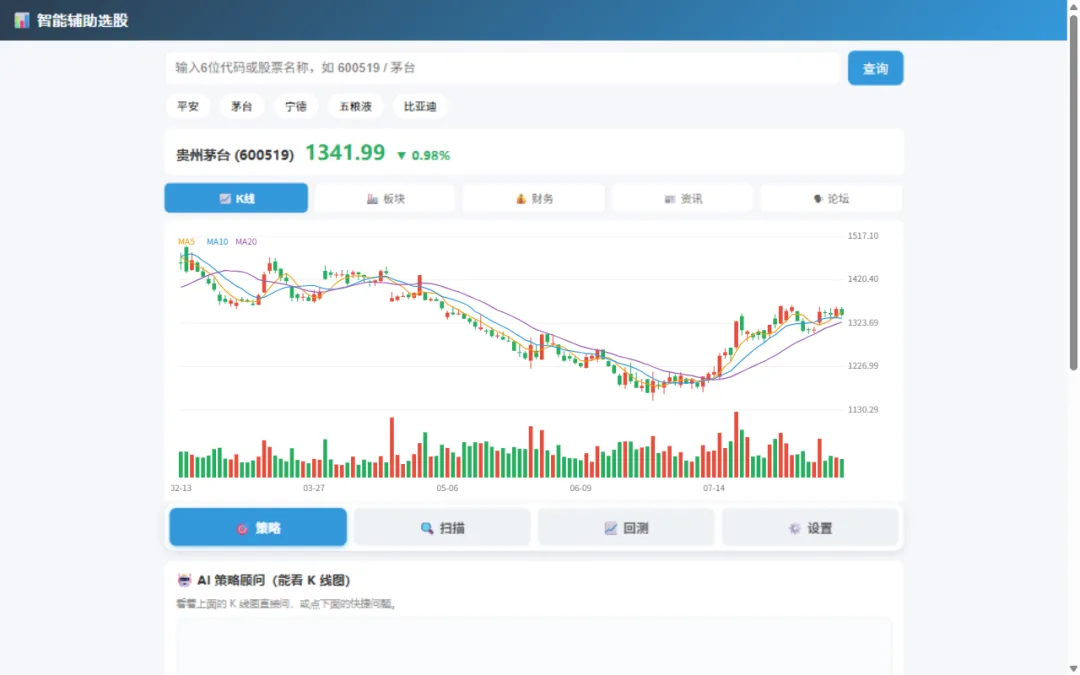Select the 平安 quick chip
This screenshot has width=1080, height=675.
[188, 106]
